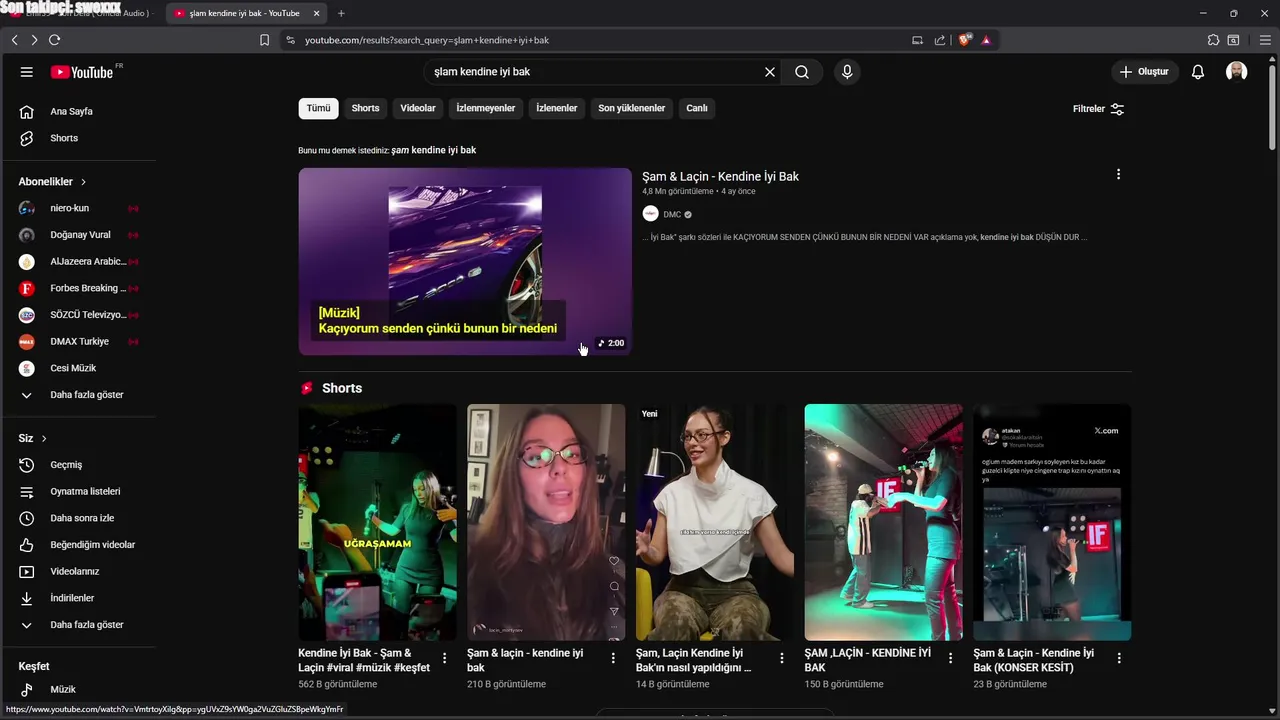The image size is (1280, 720).
Task: Expand the Abonelikler section
Action: [53, 182]
